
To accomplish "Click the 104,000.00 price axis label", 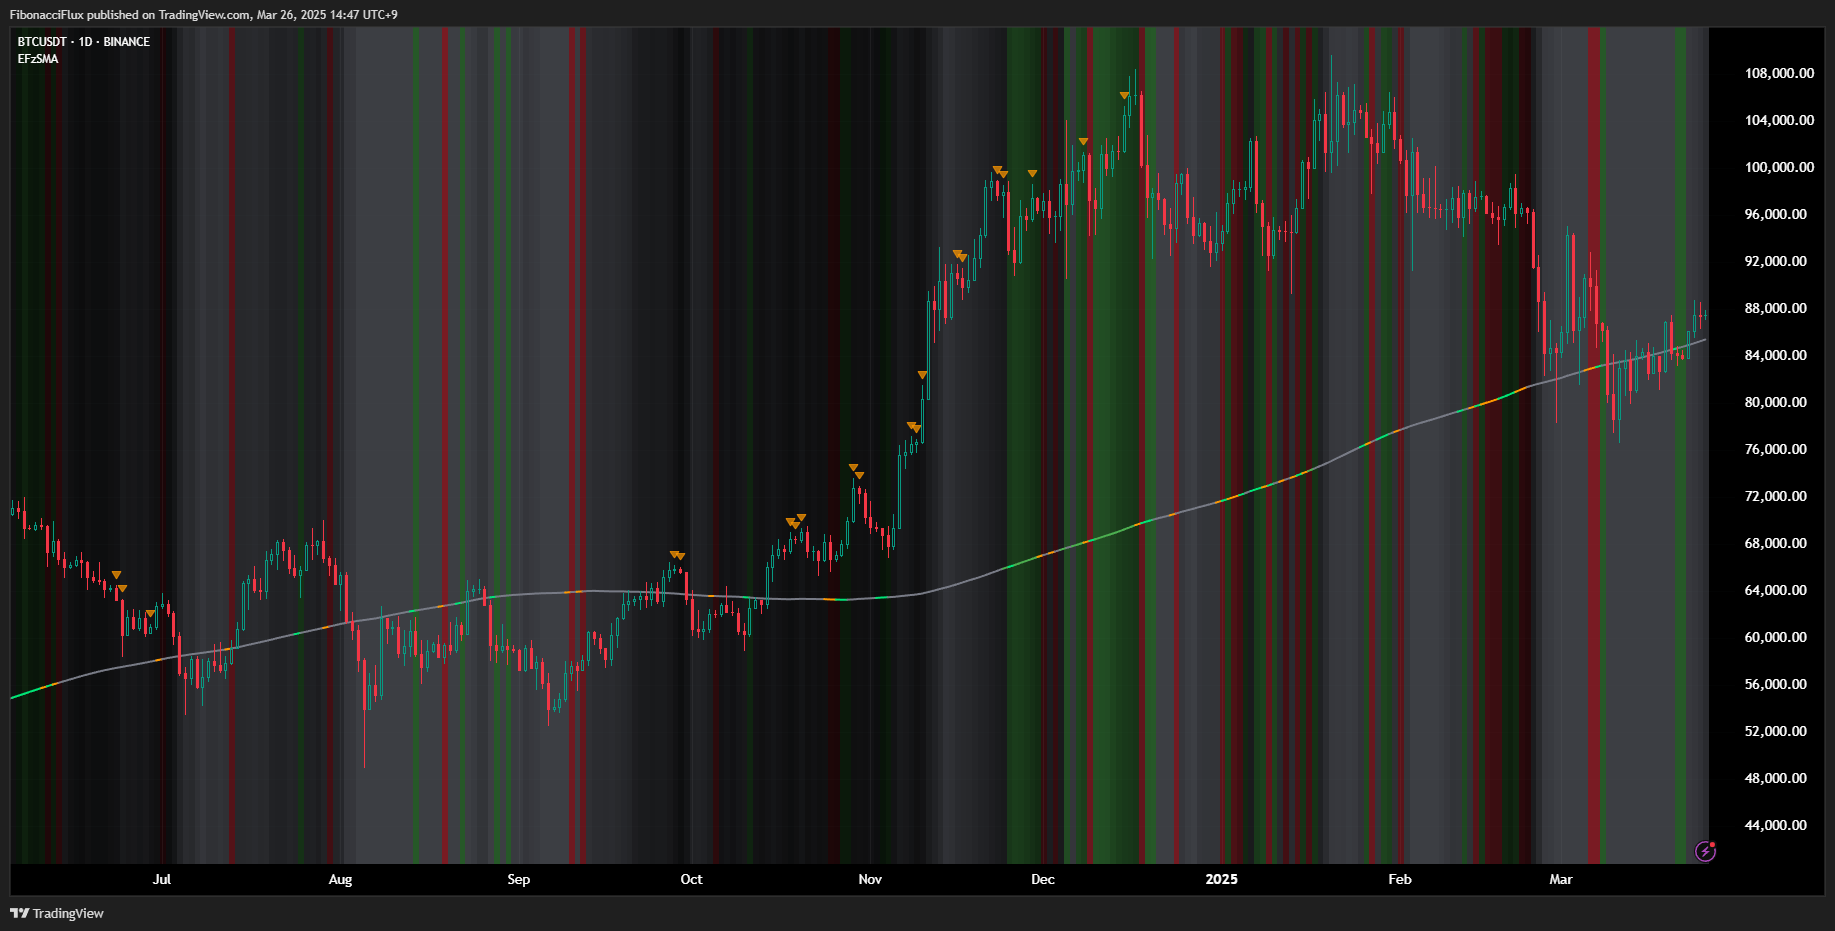I will 1779,120.
